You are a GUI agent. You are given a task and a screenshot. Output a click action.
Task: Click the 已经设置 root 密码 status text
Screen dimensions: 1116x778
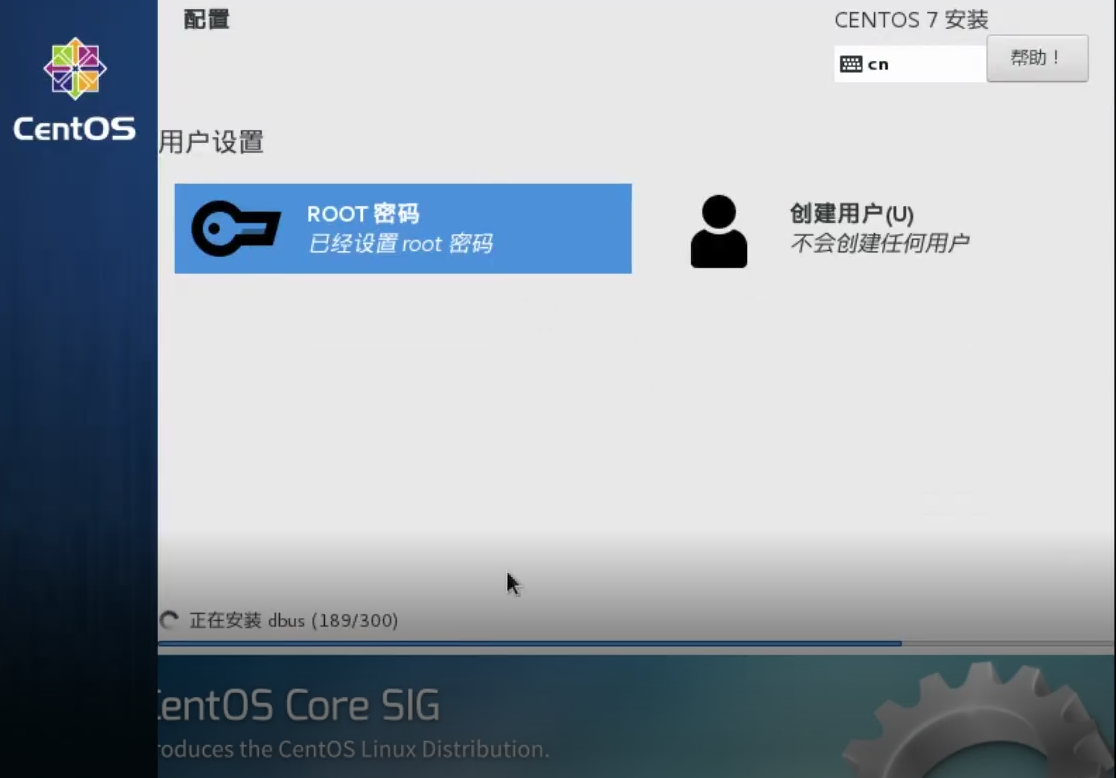coord(401,243)
